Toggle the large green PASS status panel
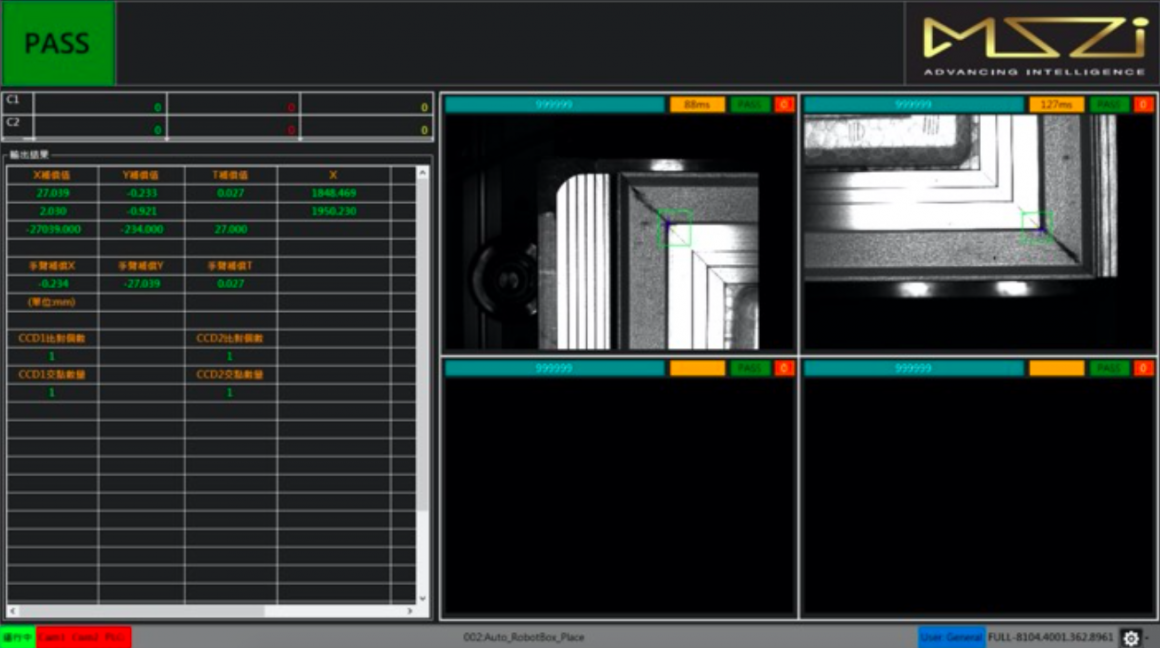Screen dimensions: 1160x648 point(57,42)
